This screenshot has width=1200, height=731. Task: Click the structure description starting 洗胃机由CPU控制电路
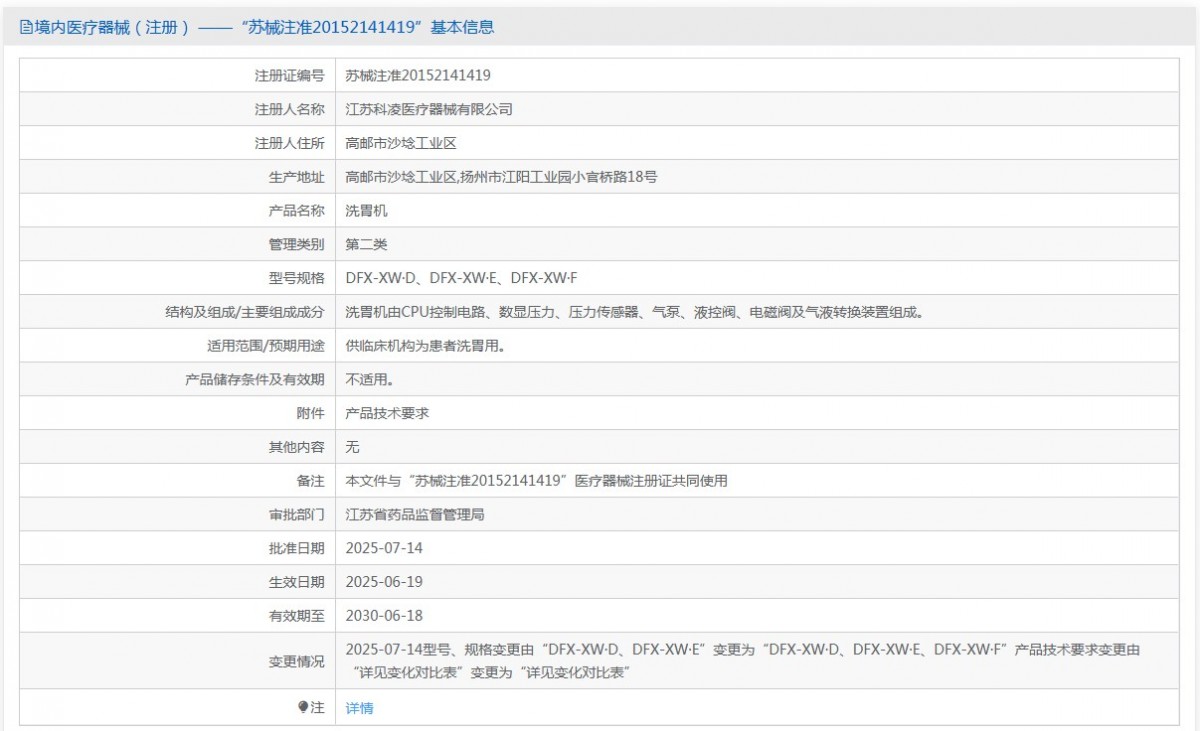[633, 312]
